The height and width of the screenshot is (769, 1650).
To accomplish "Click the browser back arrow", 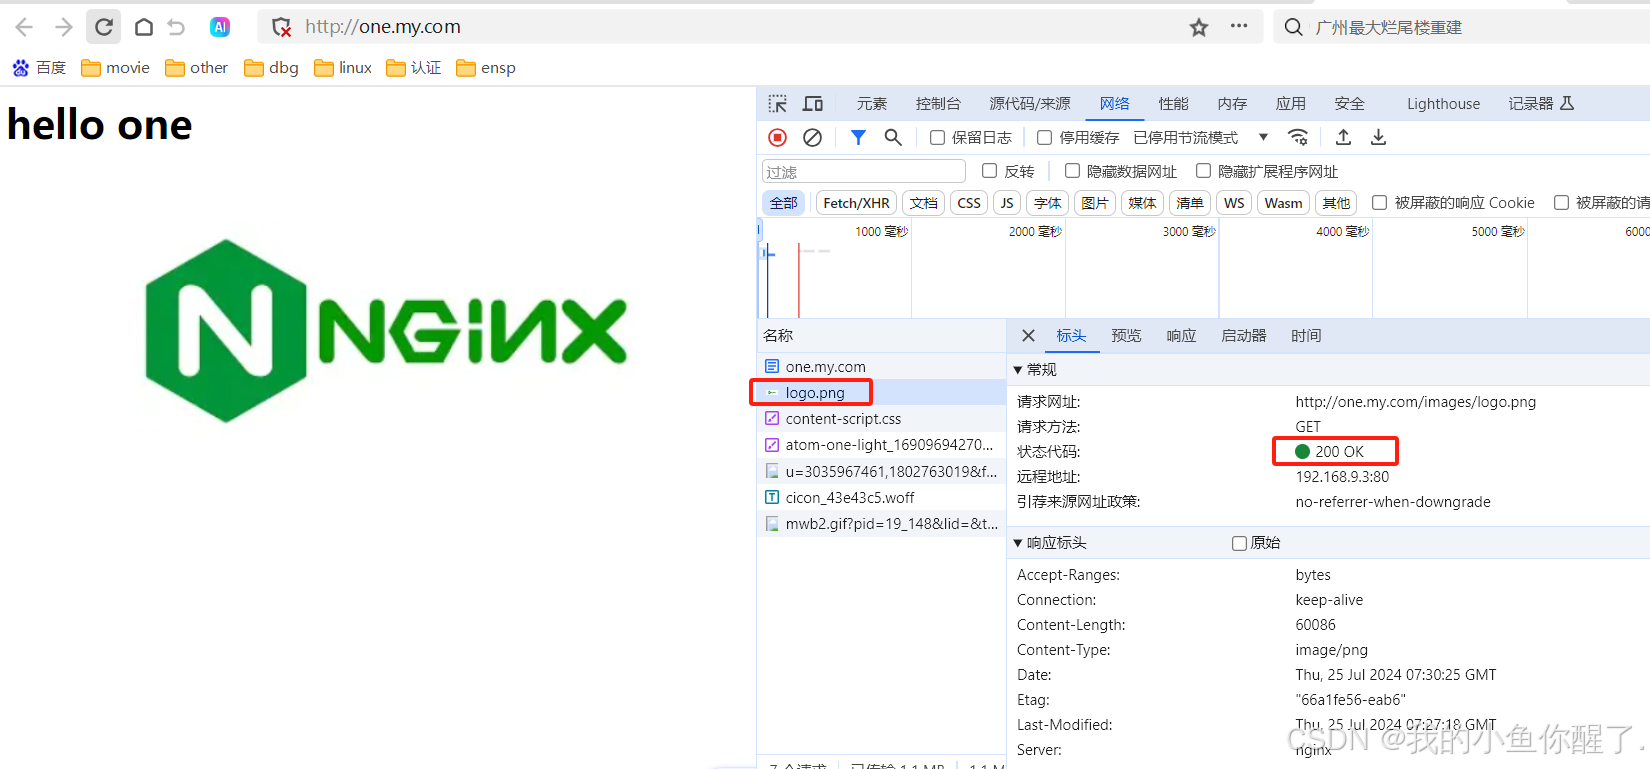I will (x=24, y=27).
